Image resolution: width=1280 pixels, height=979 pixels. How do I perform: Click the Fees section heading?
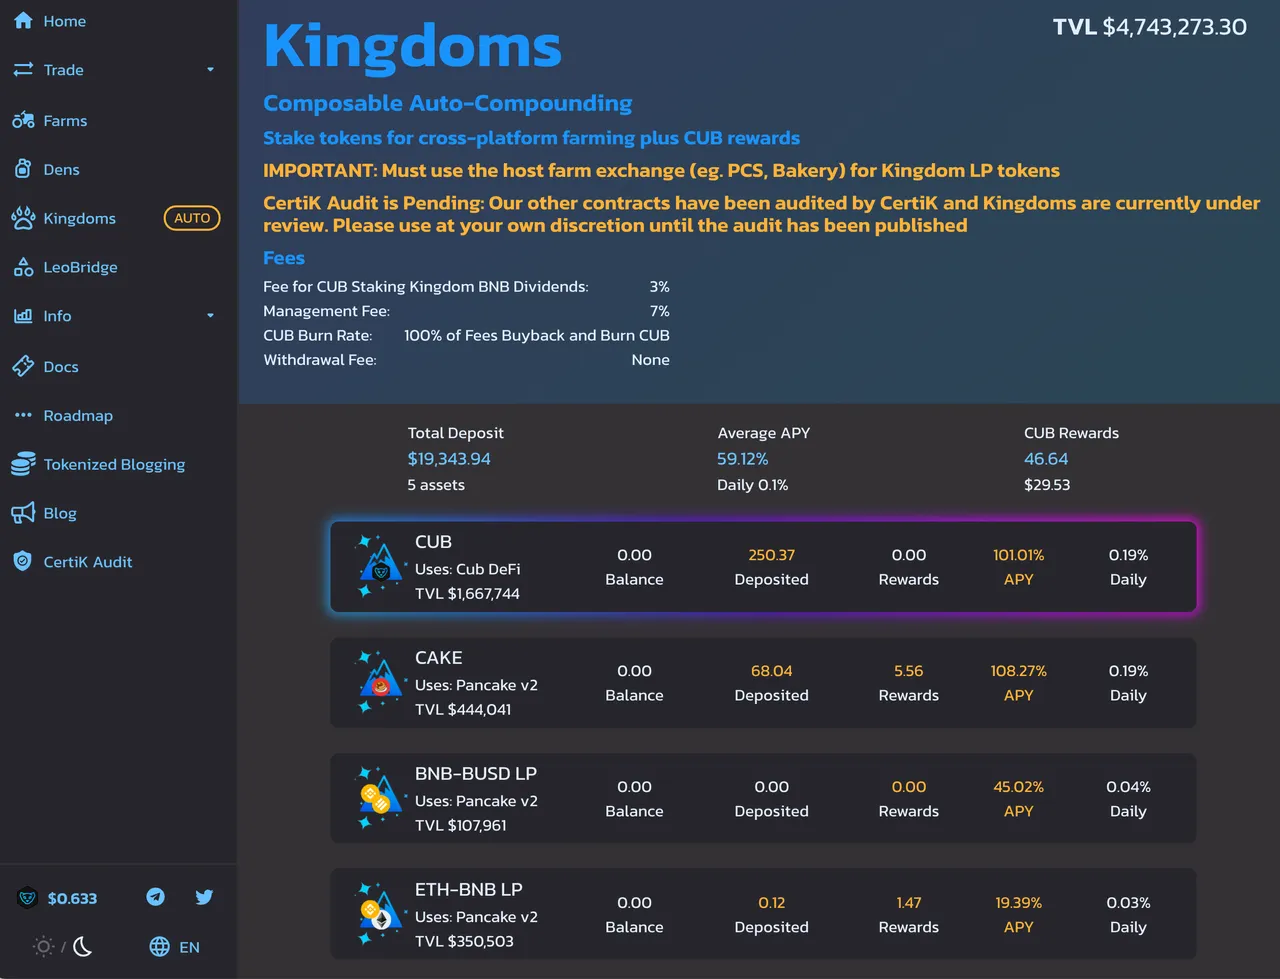[284, 258]
